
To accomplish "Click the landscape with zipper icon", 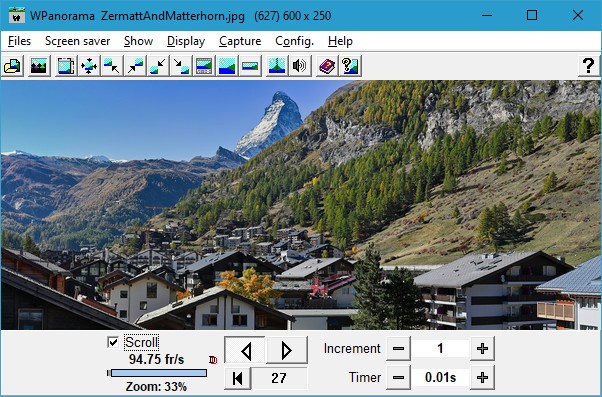I will 277,66.
